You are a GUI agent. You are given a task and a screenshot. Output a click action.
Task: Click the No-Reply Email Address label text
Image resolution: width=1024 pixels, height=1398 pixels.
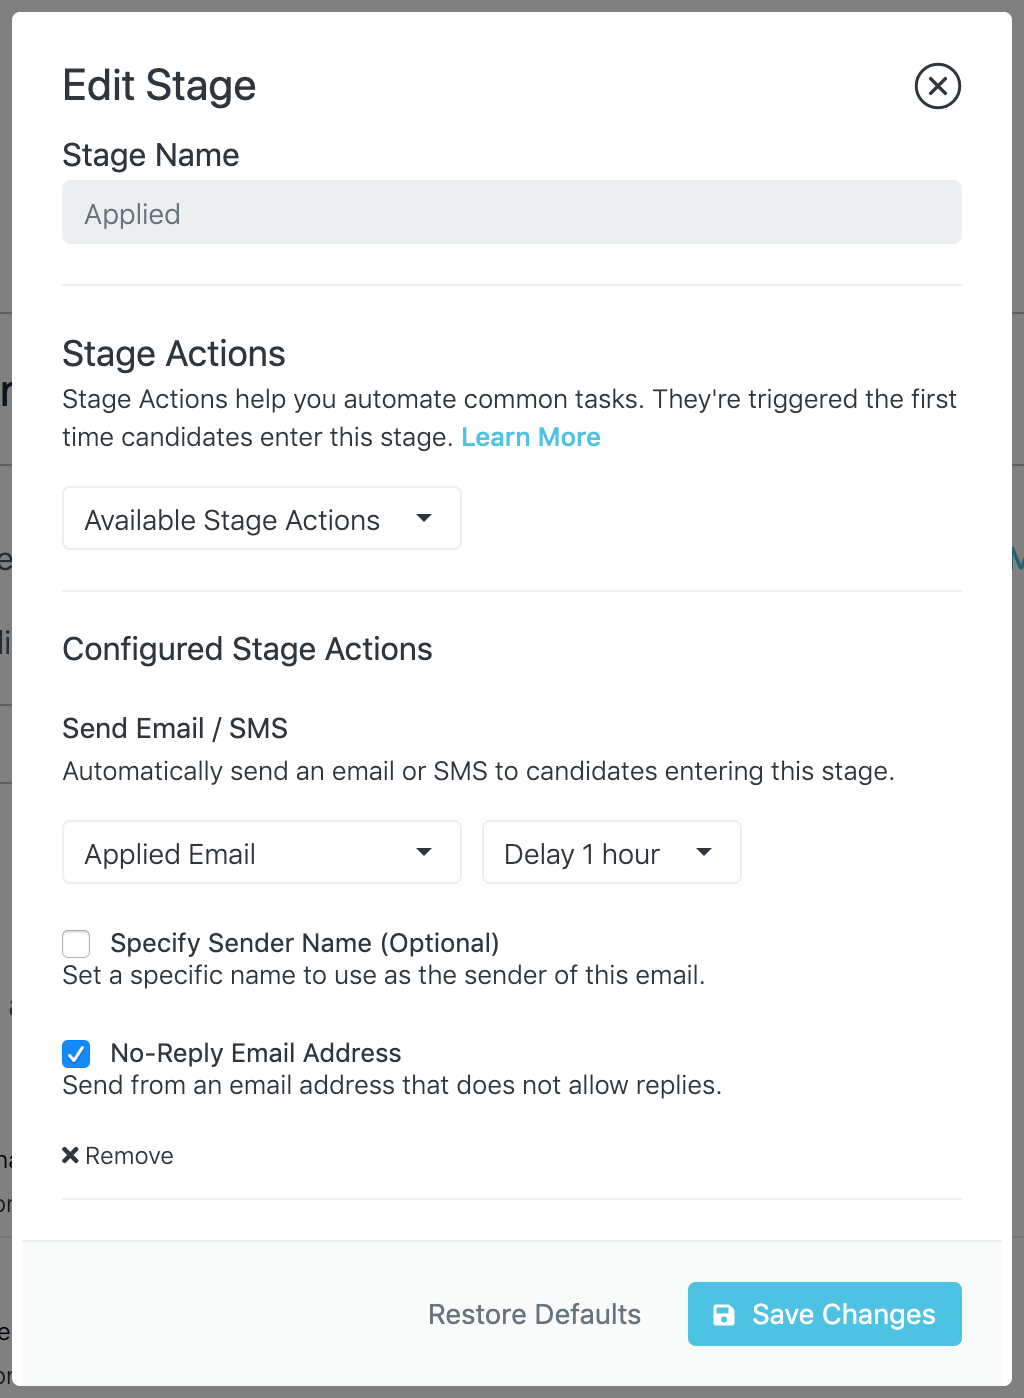coord(256,1053)
